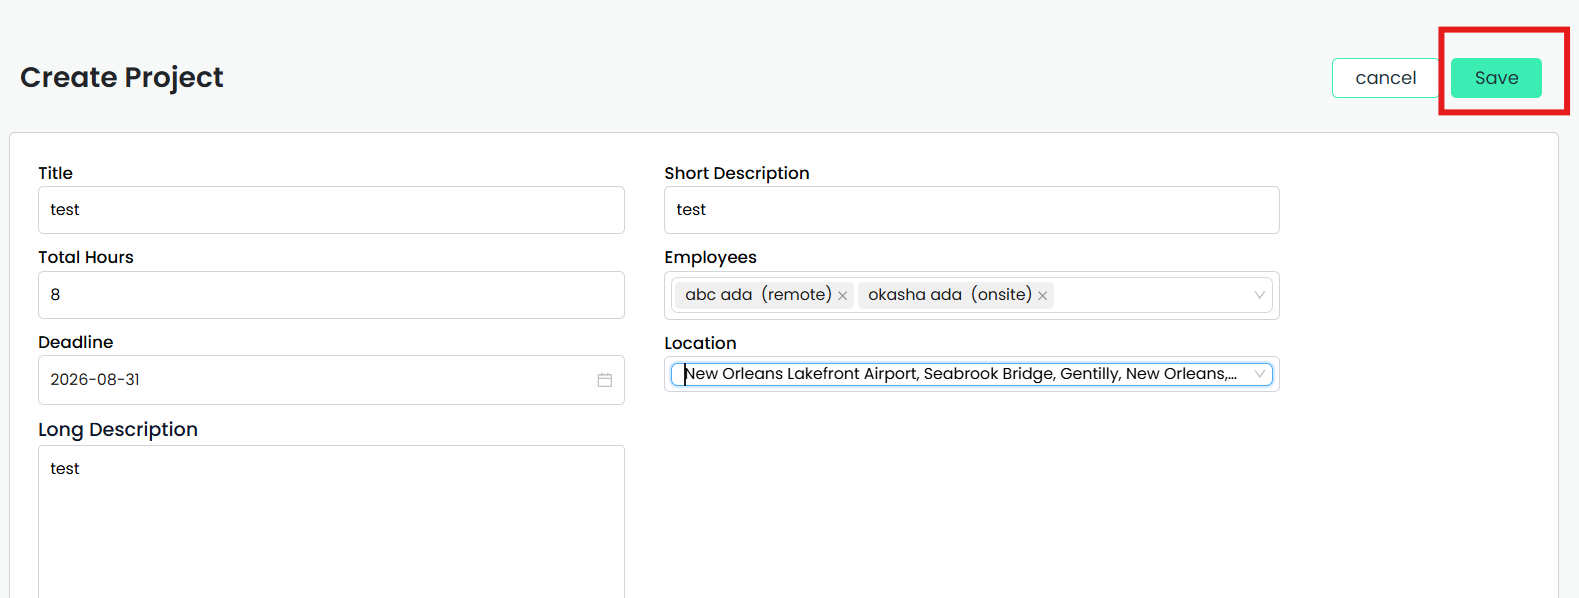Select the Total Hours label
This screenshot has width=1579, height=598.
pos(86,257)
